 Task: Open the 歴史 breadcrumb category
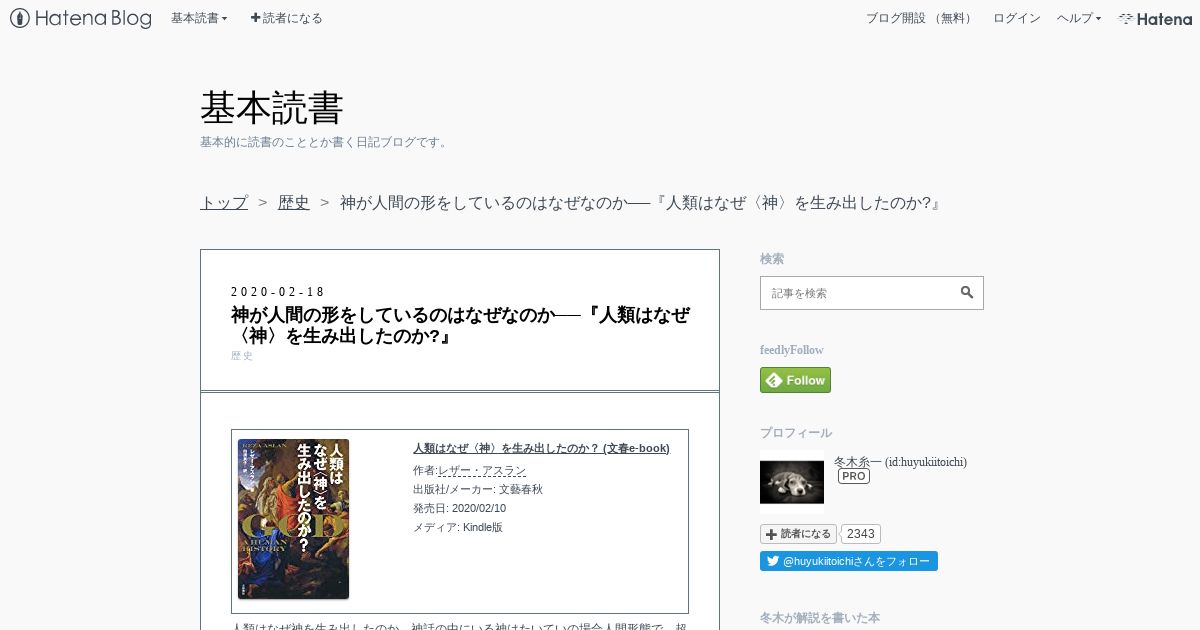[294, 202]
